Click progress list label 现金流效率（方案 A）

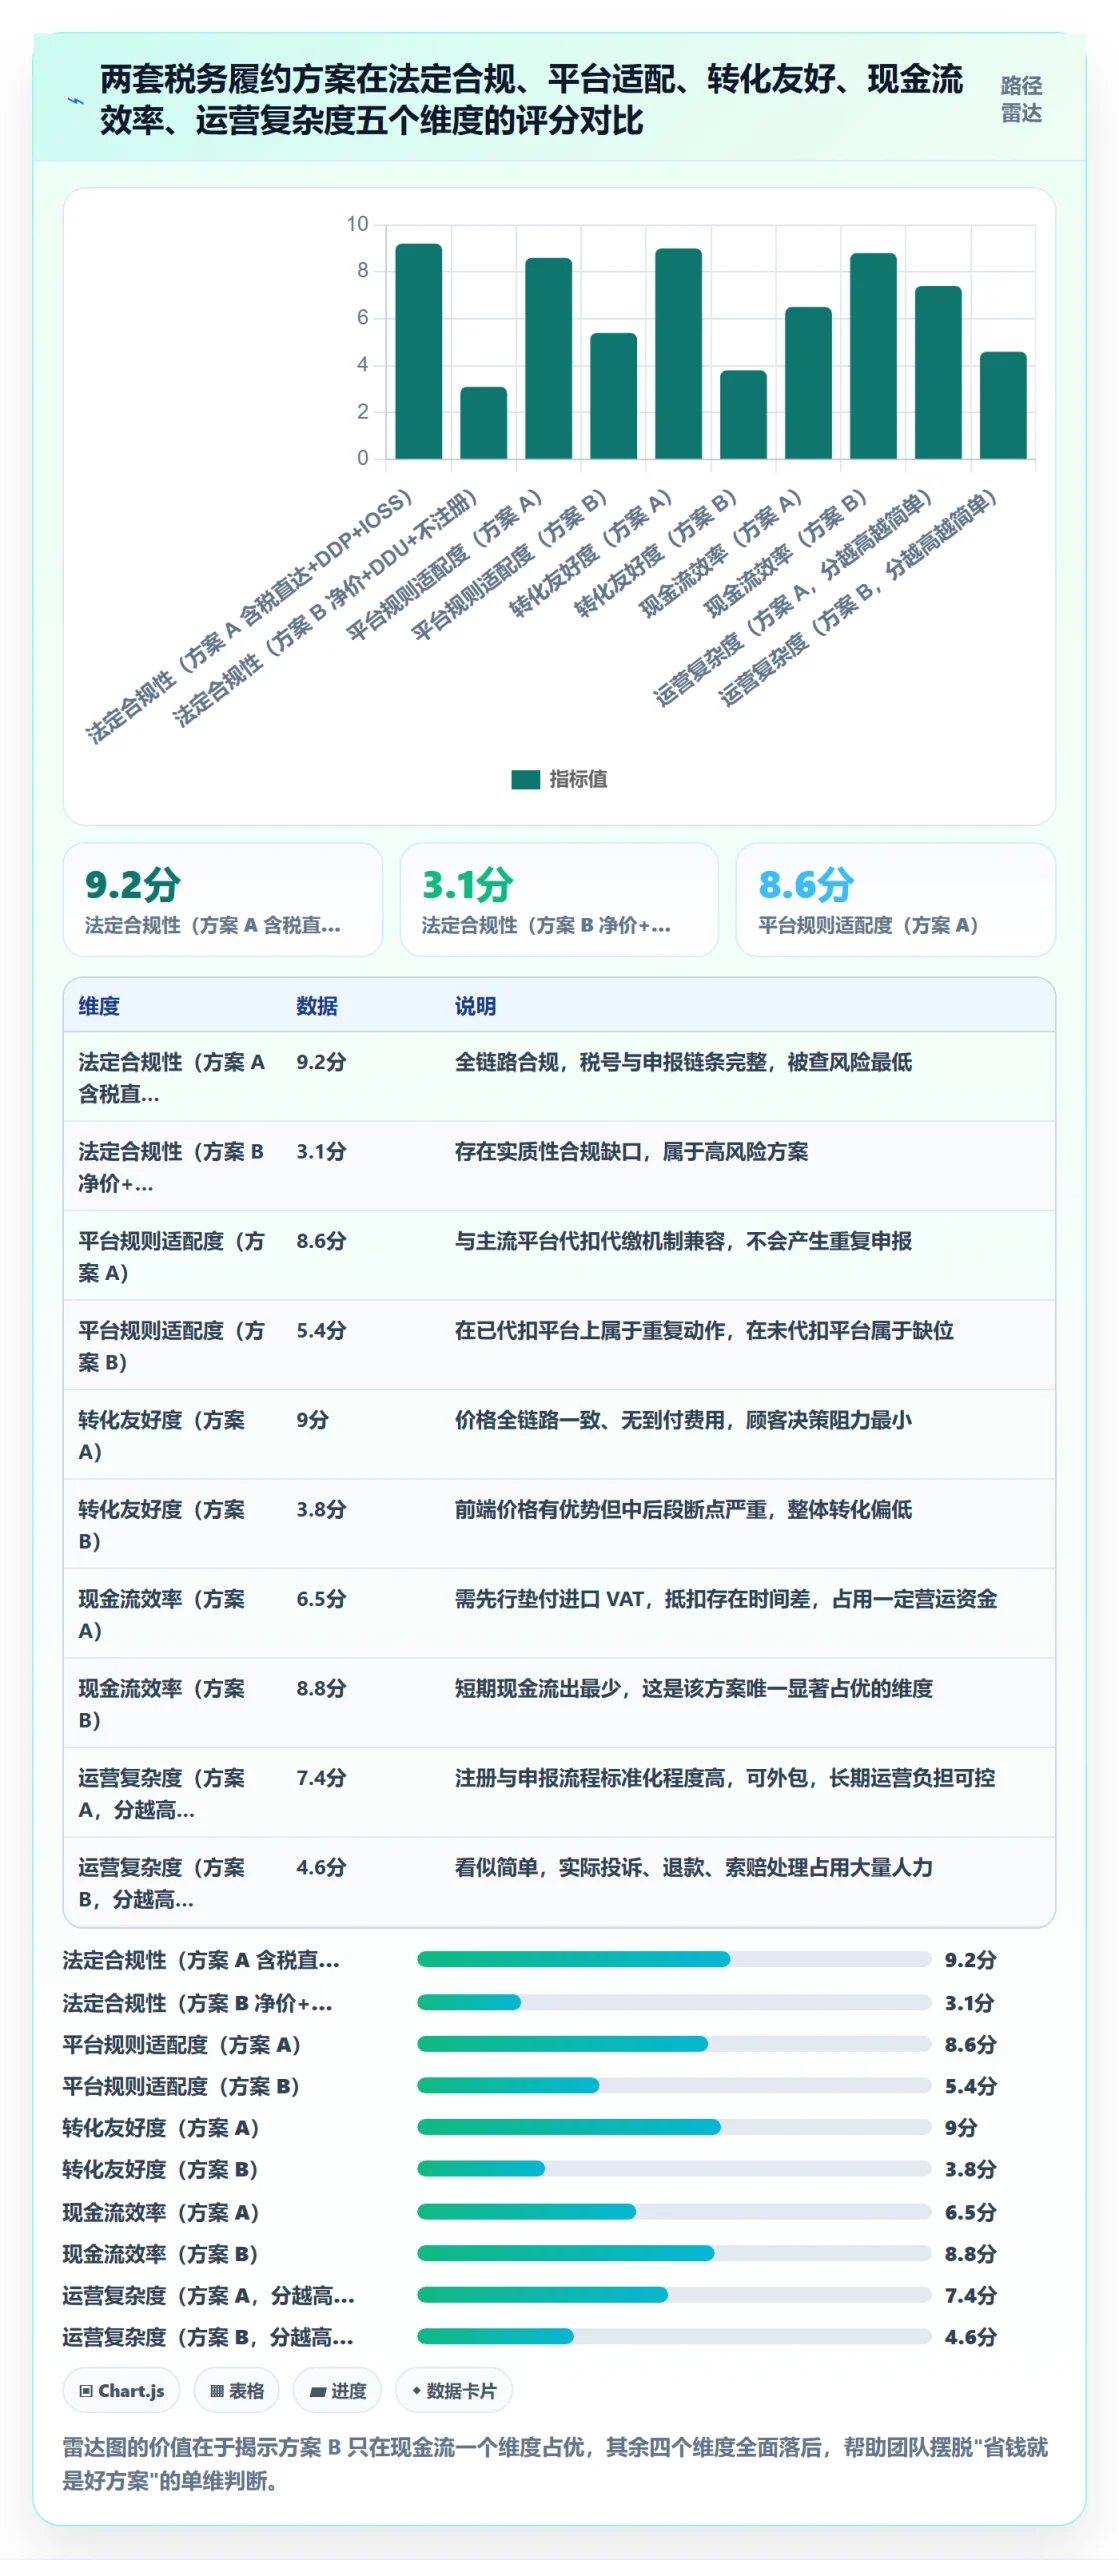pos(161,2213)
